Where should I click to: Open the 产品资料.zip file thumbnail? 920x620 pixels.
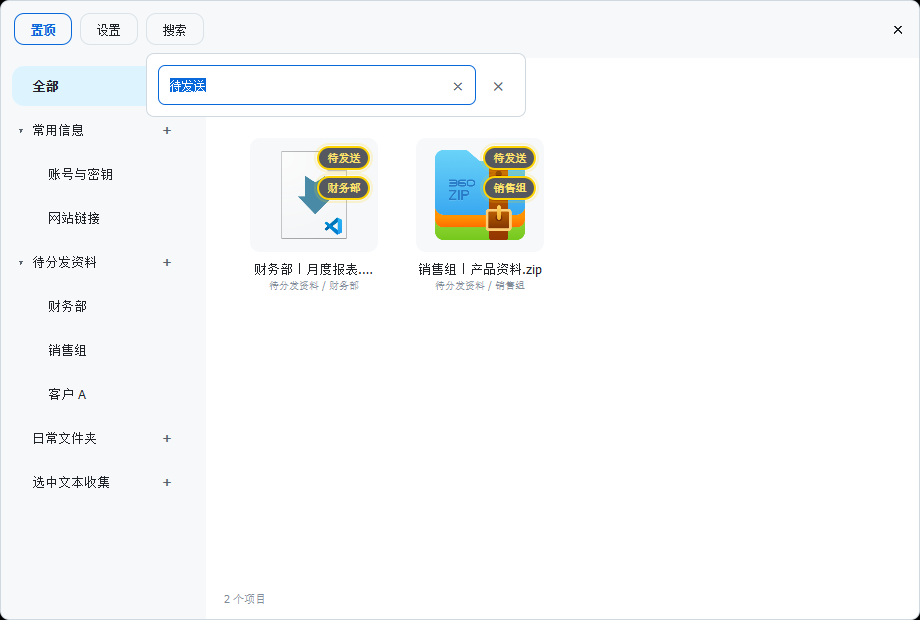(x=480, y=195)
